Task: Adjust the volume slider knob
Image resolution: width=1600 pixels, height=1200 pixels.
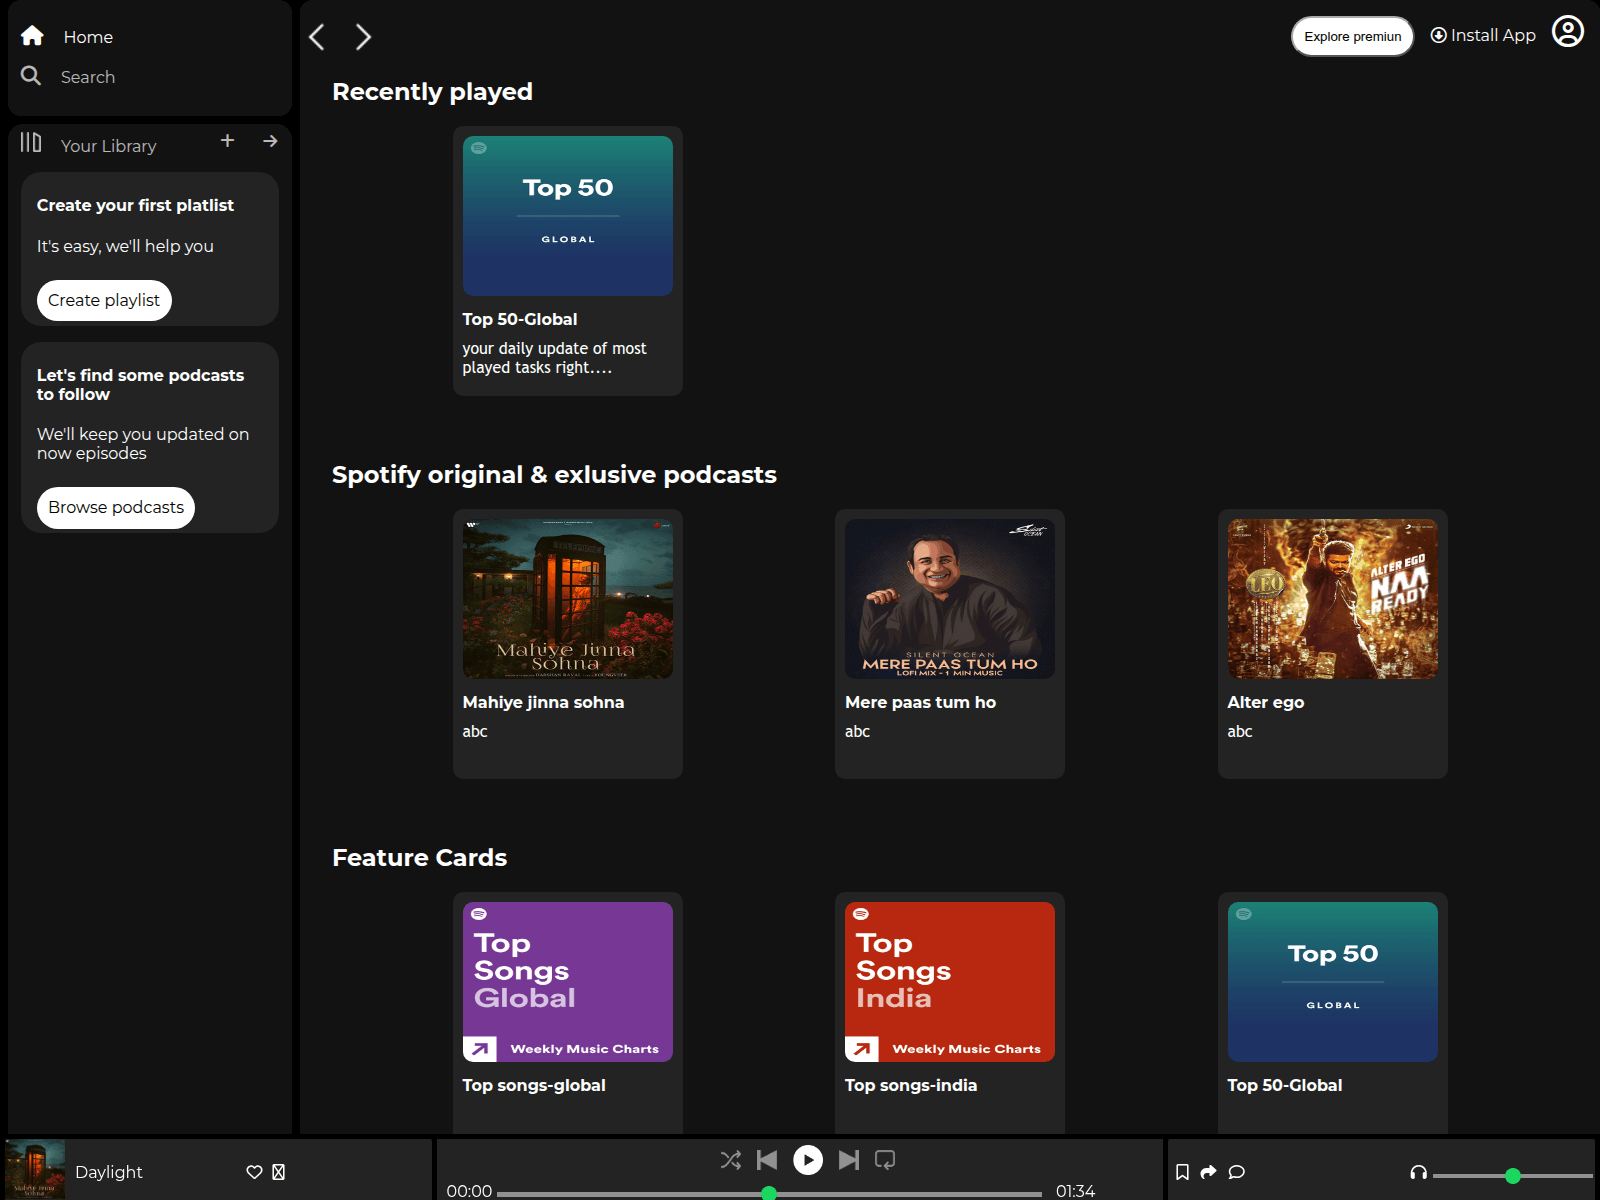Action: (1513, 1176)
